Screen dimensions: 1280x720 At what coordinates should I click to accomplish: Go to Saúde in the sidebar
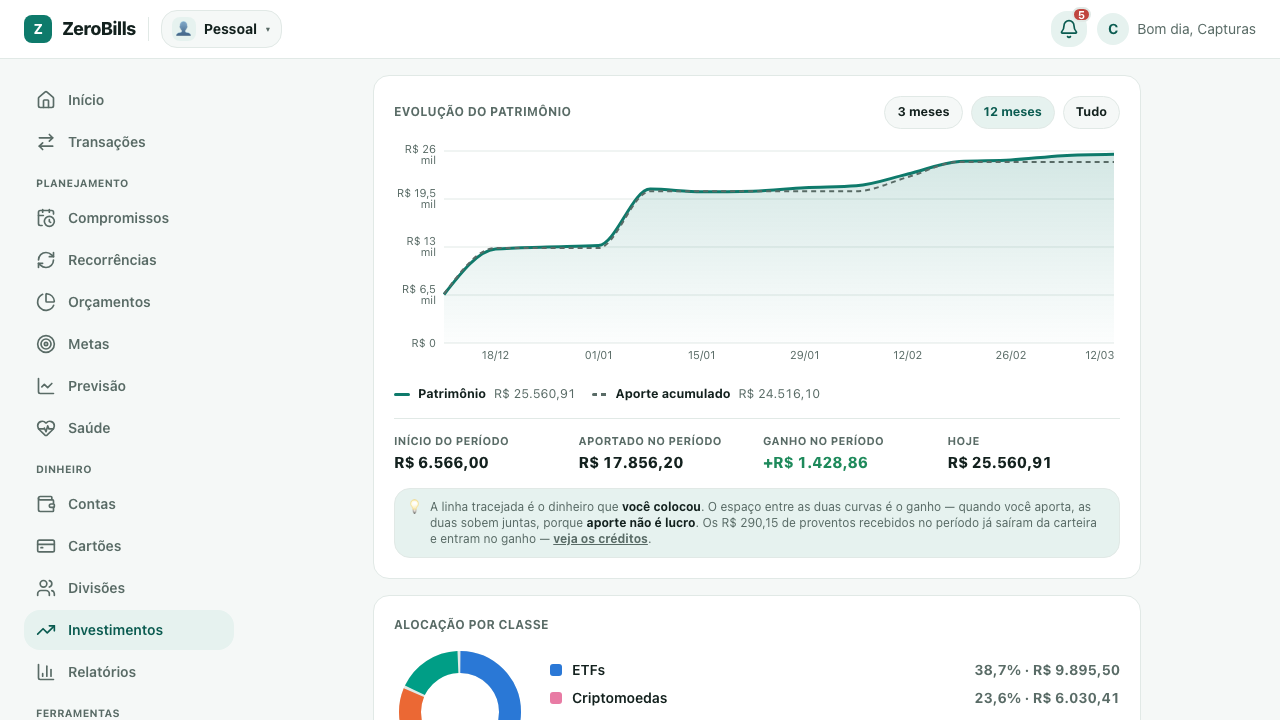click(129, 428)
